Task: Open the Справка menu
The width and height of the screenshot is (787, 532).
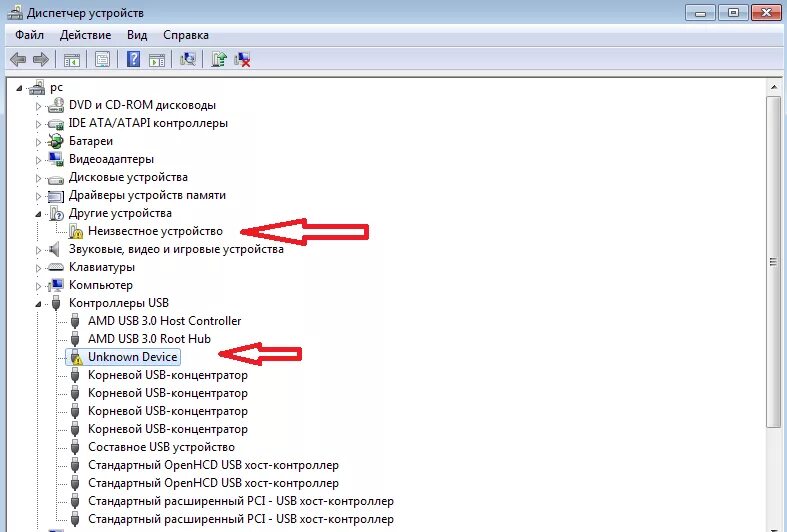Action: coord(186,35)
